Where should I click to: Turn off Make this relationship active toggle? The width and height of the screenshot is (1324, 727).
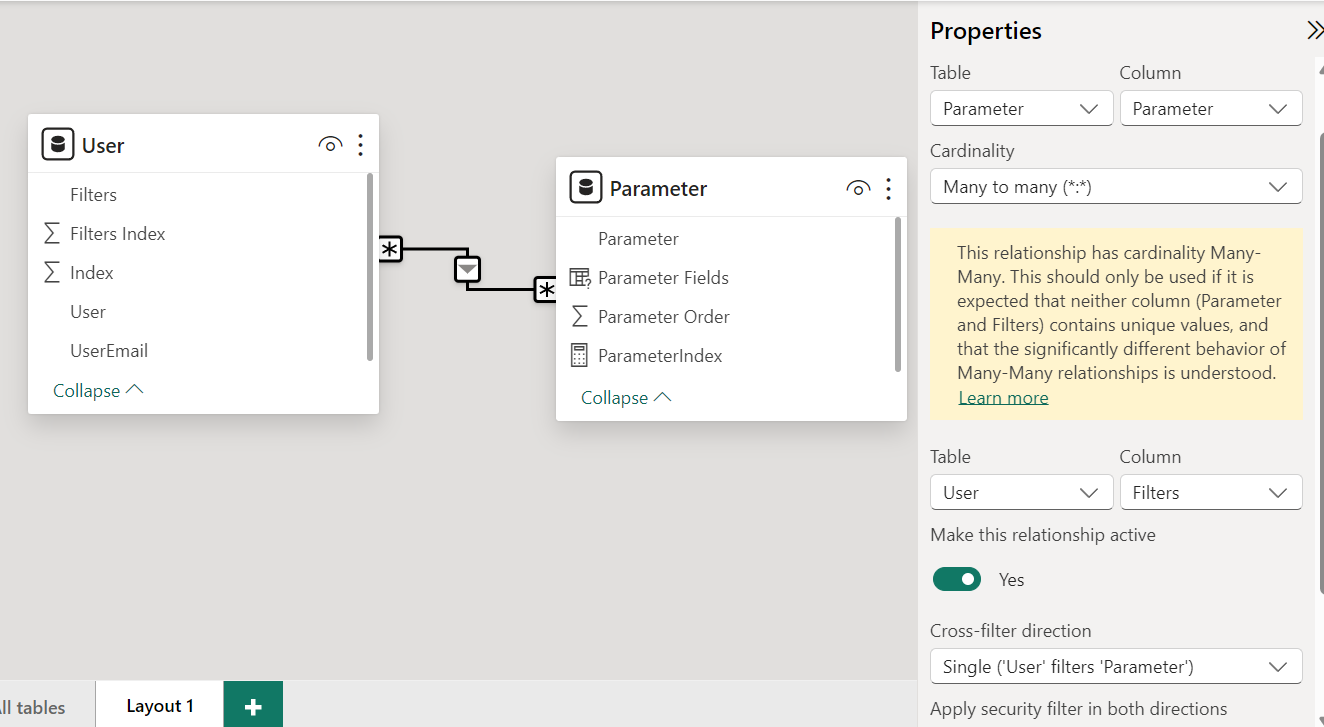(x=957, y=579)
